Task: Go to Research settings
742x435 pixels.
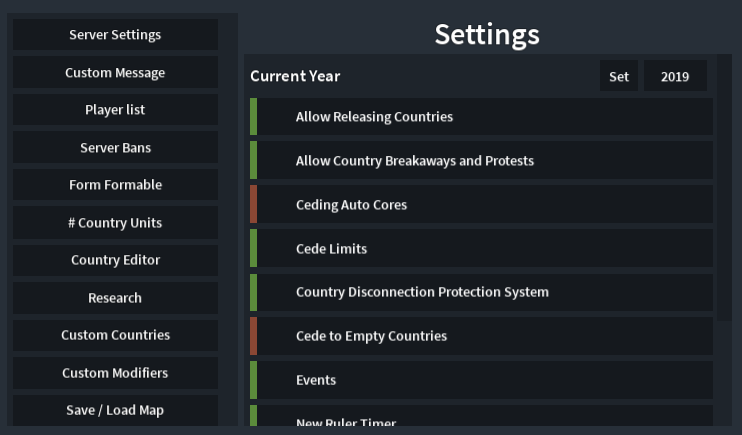Action: click(x=115, y=298)
